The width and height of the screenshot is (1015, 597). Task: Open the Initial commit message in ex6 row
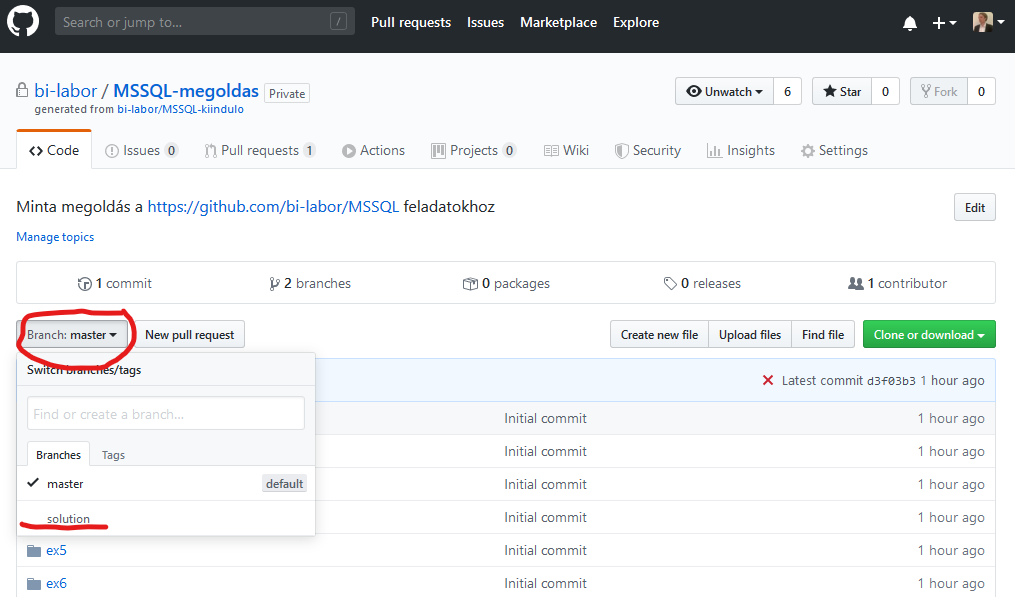click(x=546, y=583)
